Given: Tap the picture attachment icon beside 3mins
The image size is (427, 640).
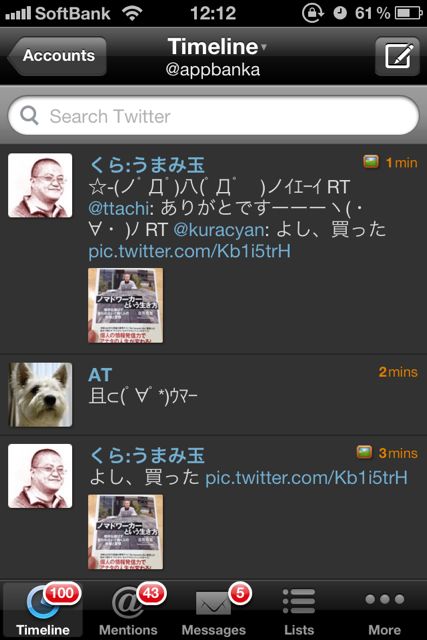Looking at the screenshot, I should 364,452.
